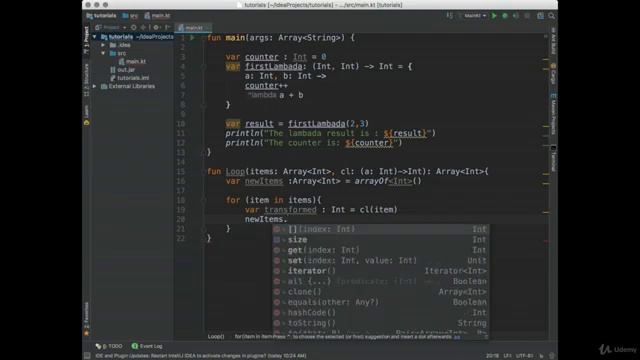Click the completion hint link at popup bottom
Viewport: 640px width, 360px height.
457,337
